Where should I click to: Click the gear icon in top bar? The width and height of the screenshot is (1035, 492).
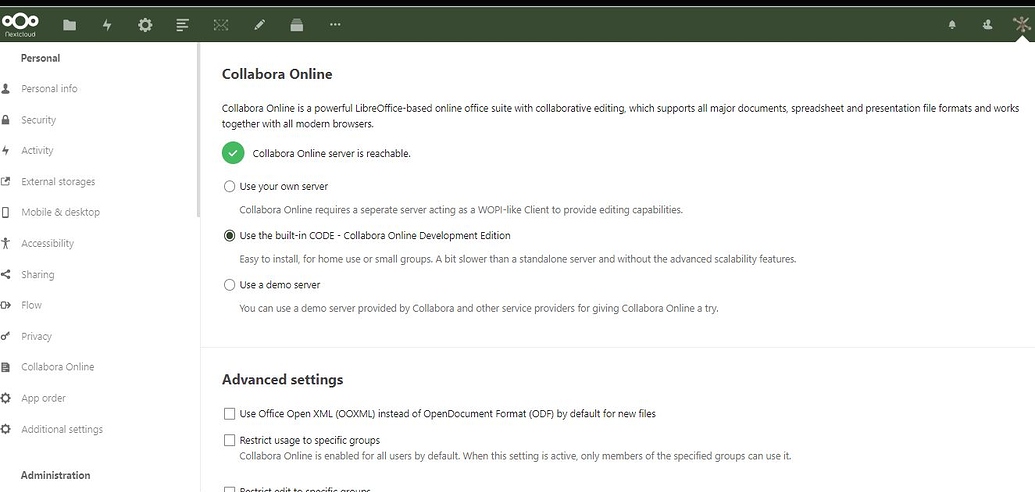tap(145, 25)
